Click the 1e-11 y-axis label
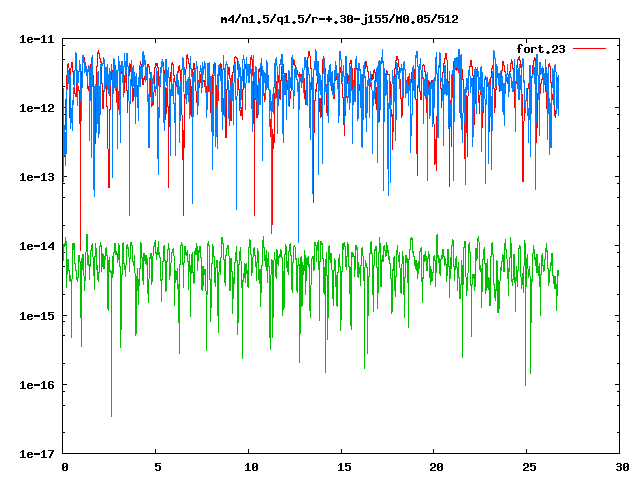 pos(37,39)
